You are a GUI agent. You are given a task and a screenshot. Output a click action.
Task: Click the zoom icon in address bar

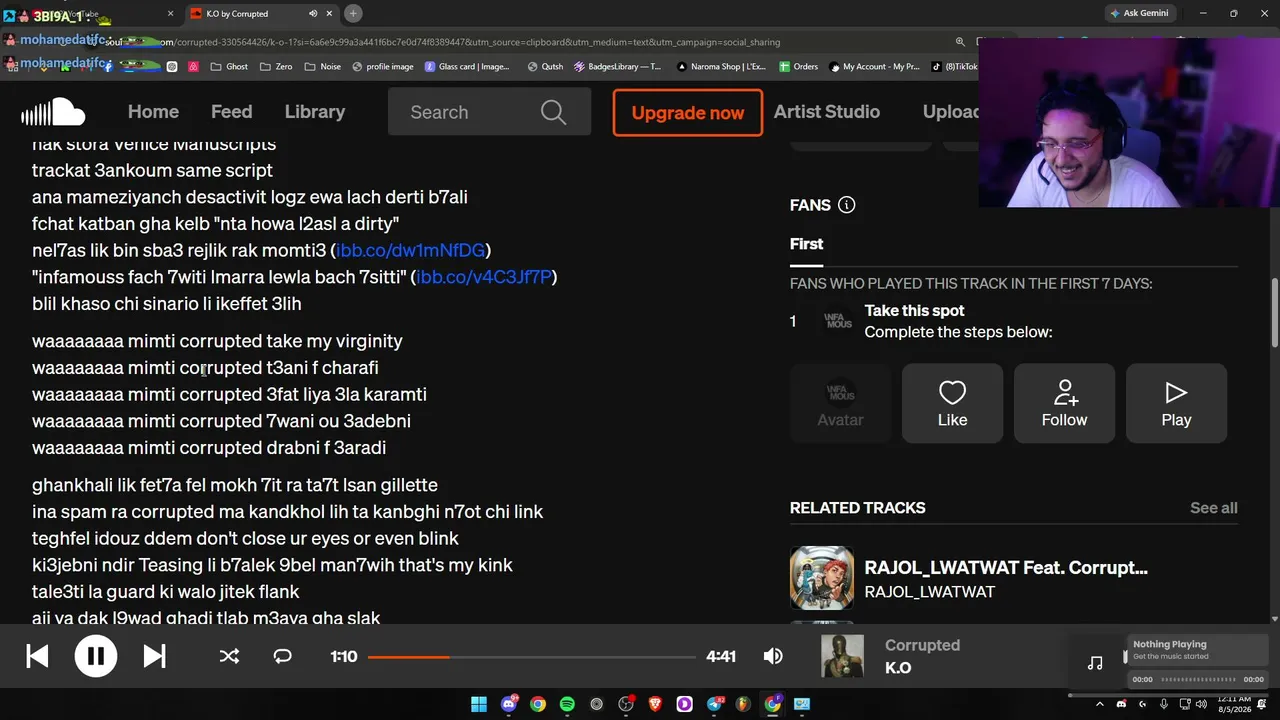click(960, 42)
